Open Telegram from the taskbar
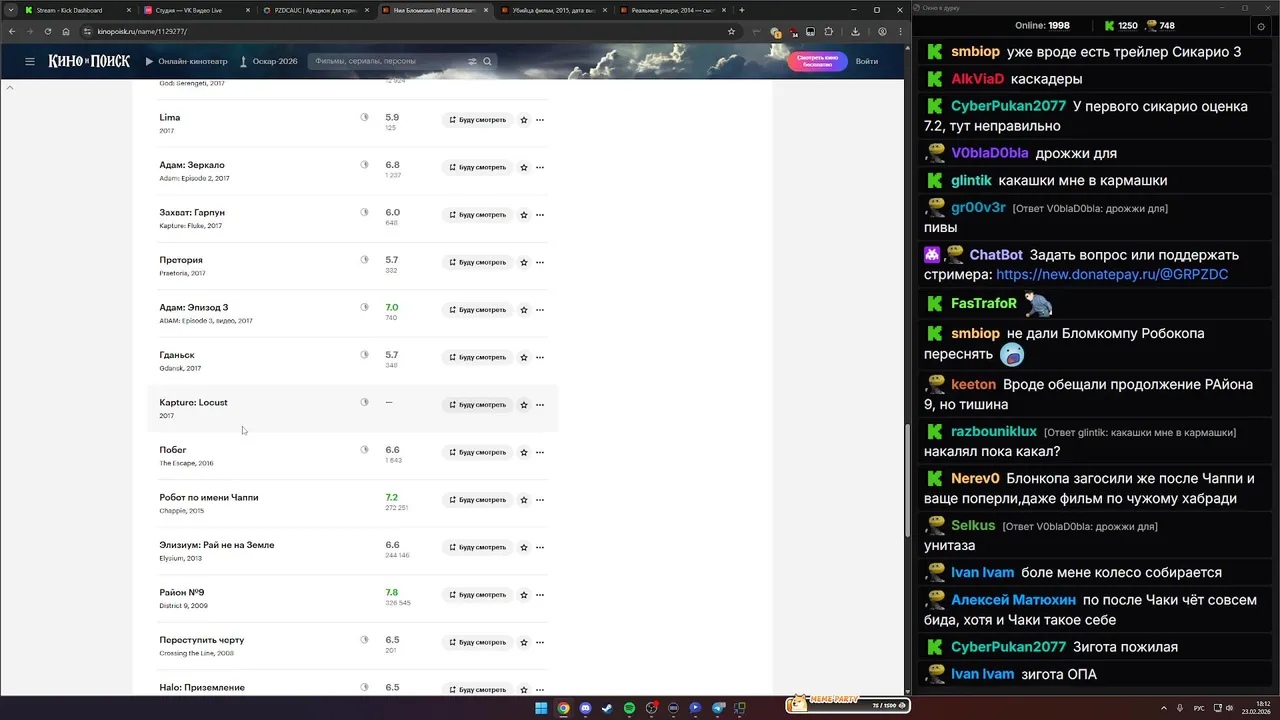 pos(718,708)
